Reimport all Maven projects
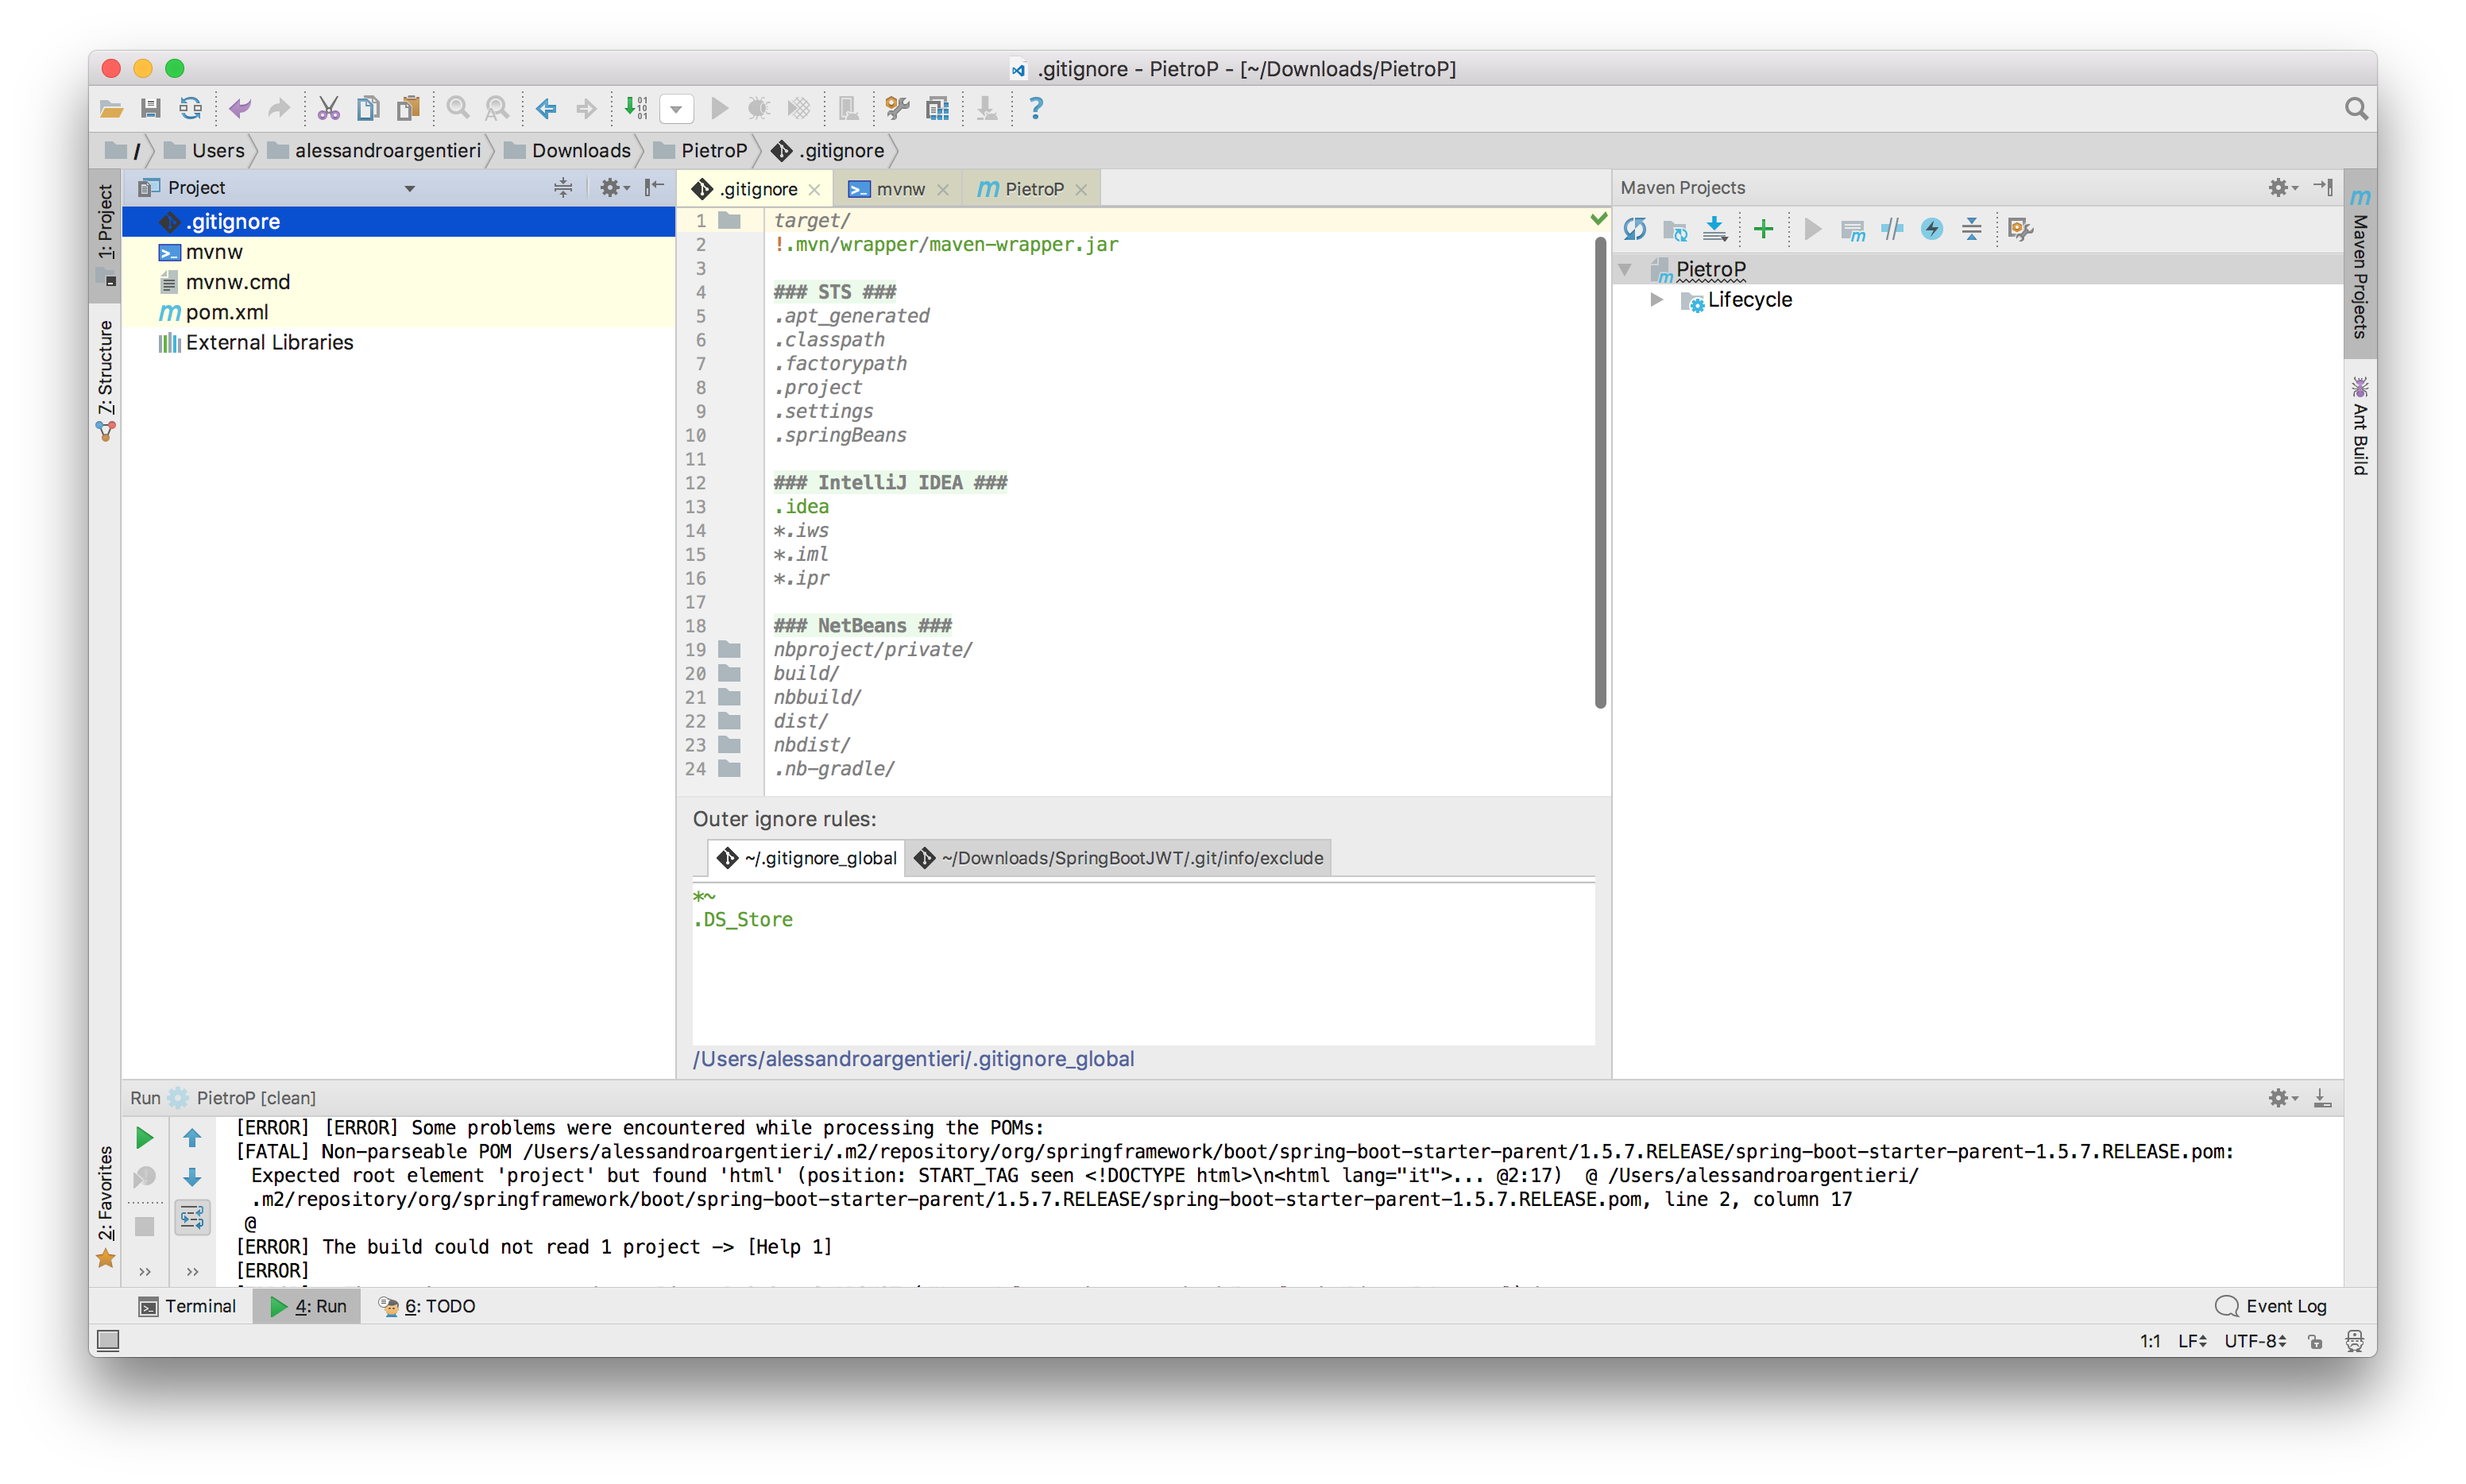The height and width of the screenshot is (1484, 2466). click(x=1635, y=229)
